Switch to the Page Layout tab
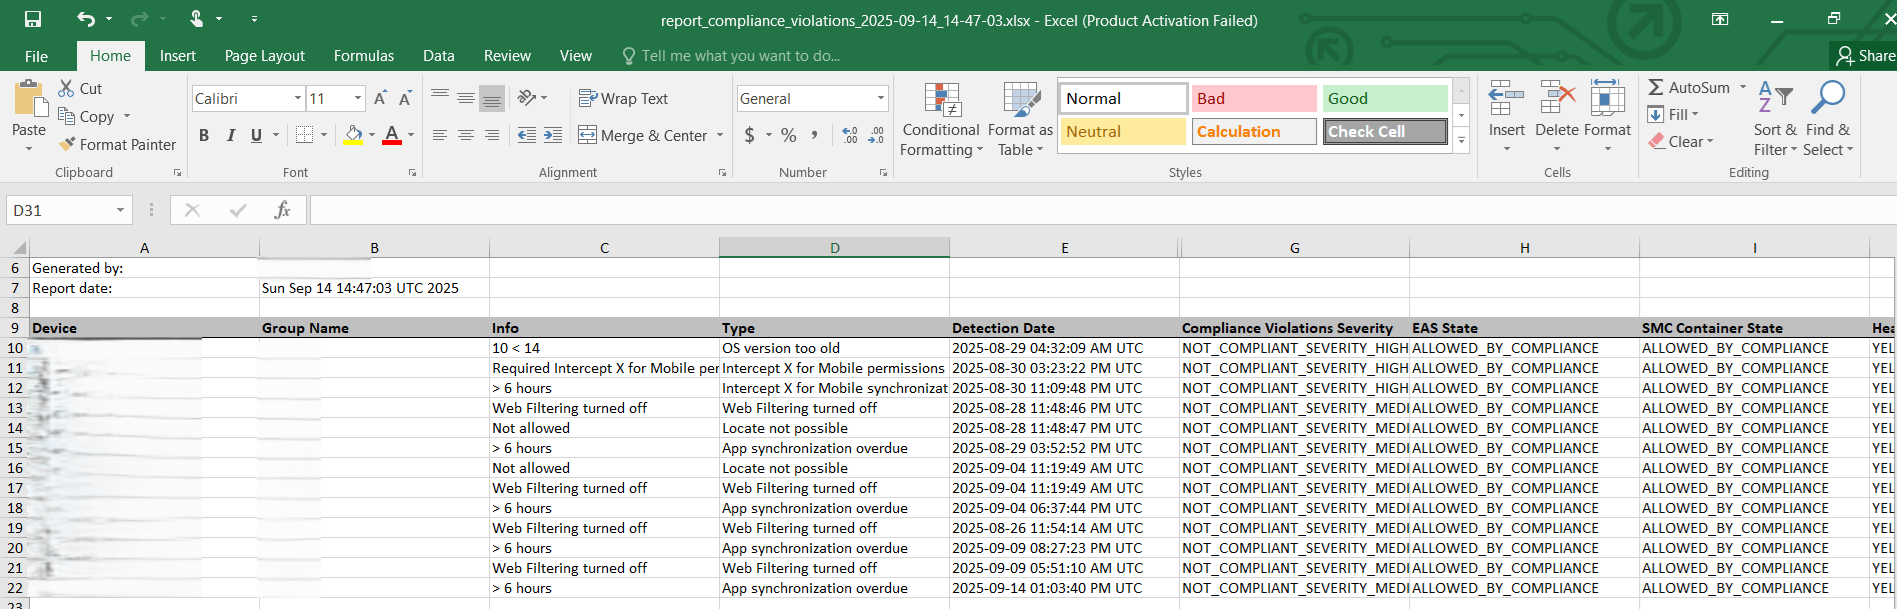Viewport: 1897px width, 609px height. [265, 56]
